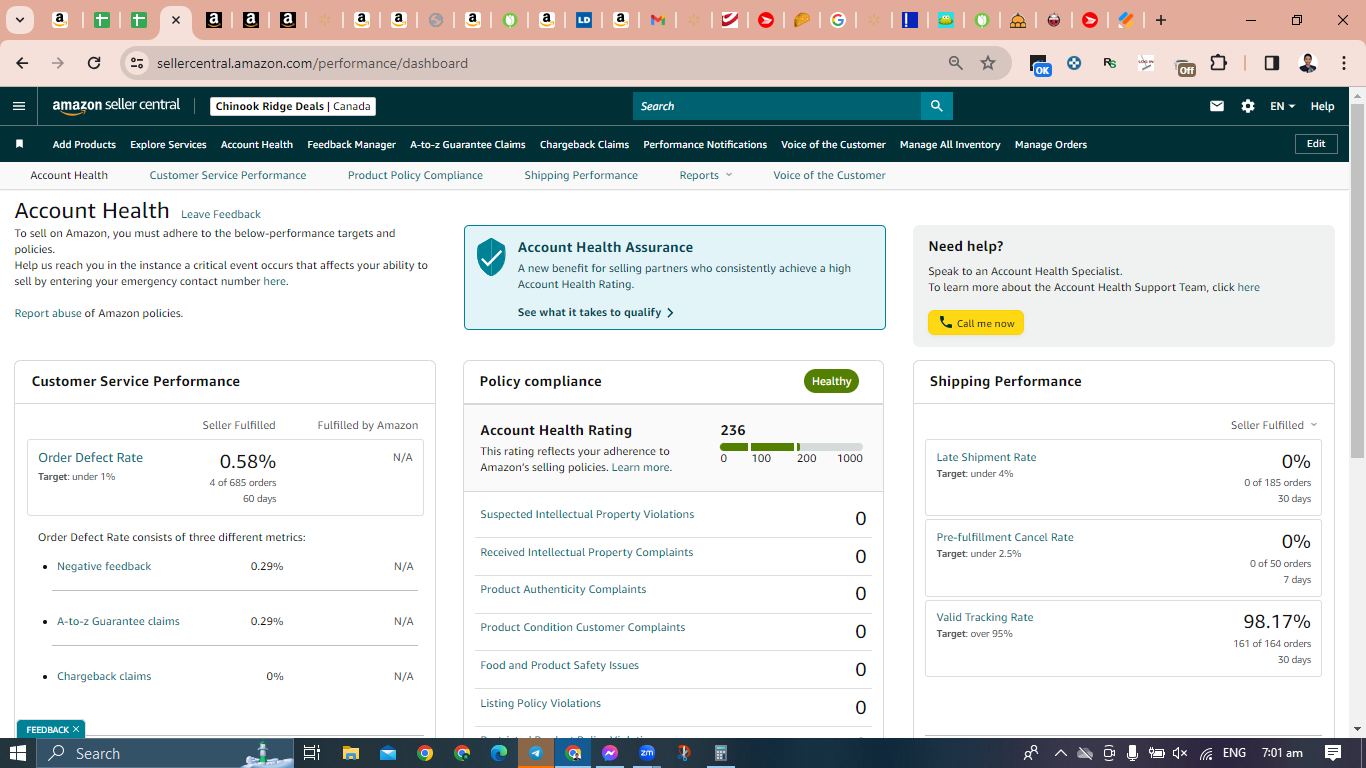The width and height of the screenshot is (1366, 768).
Task: Open the Seller Central settings gear
Action: click(x=1248, y=106)
